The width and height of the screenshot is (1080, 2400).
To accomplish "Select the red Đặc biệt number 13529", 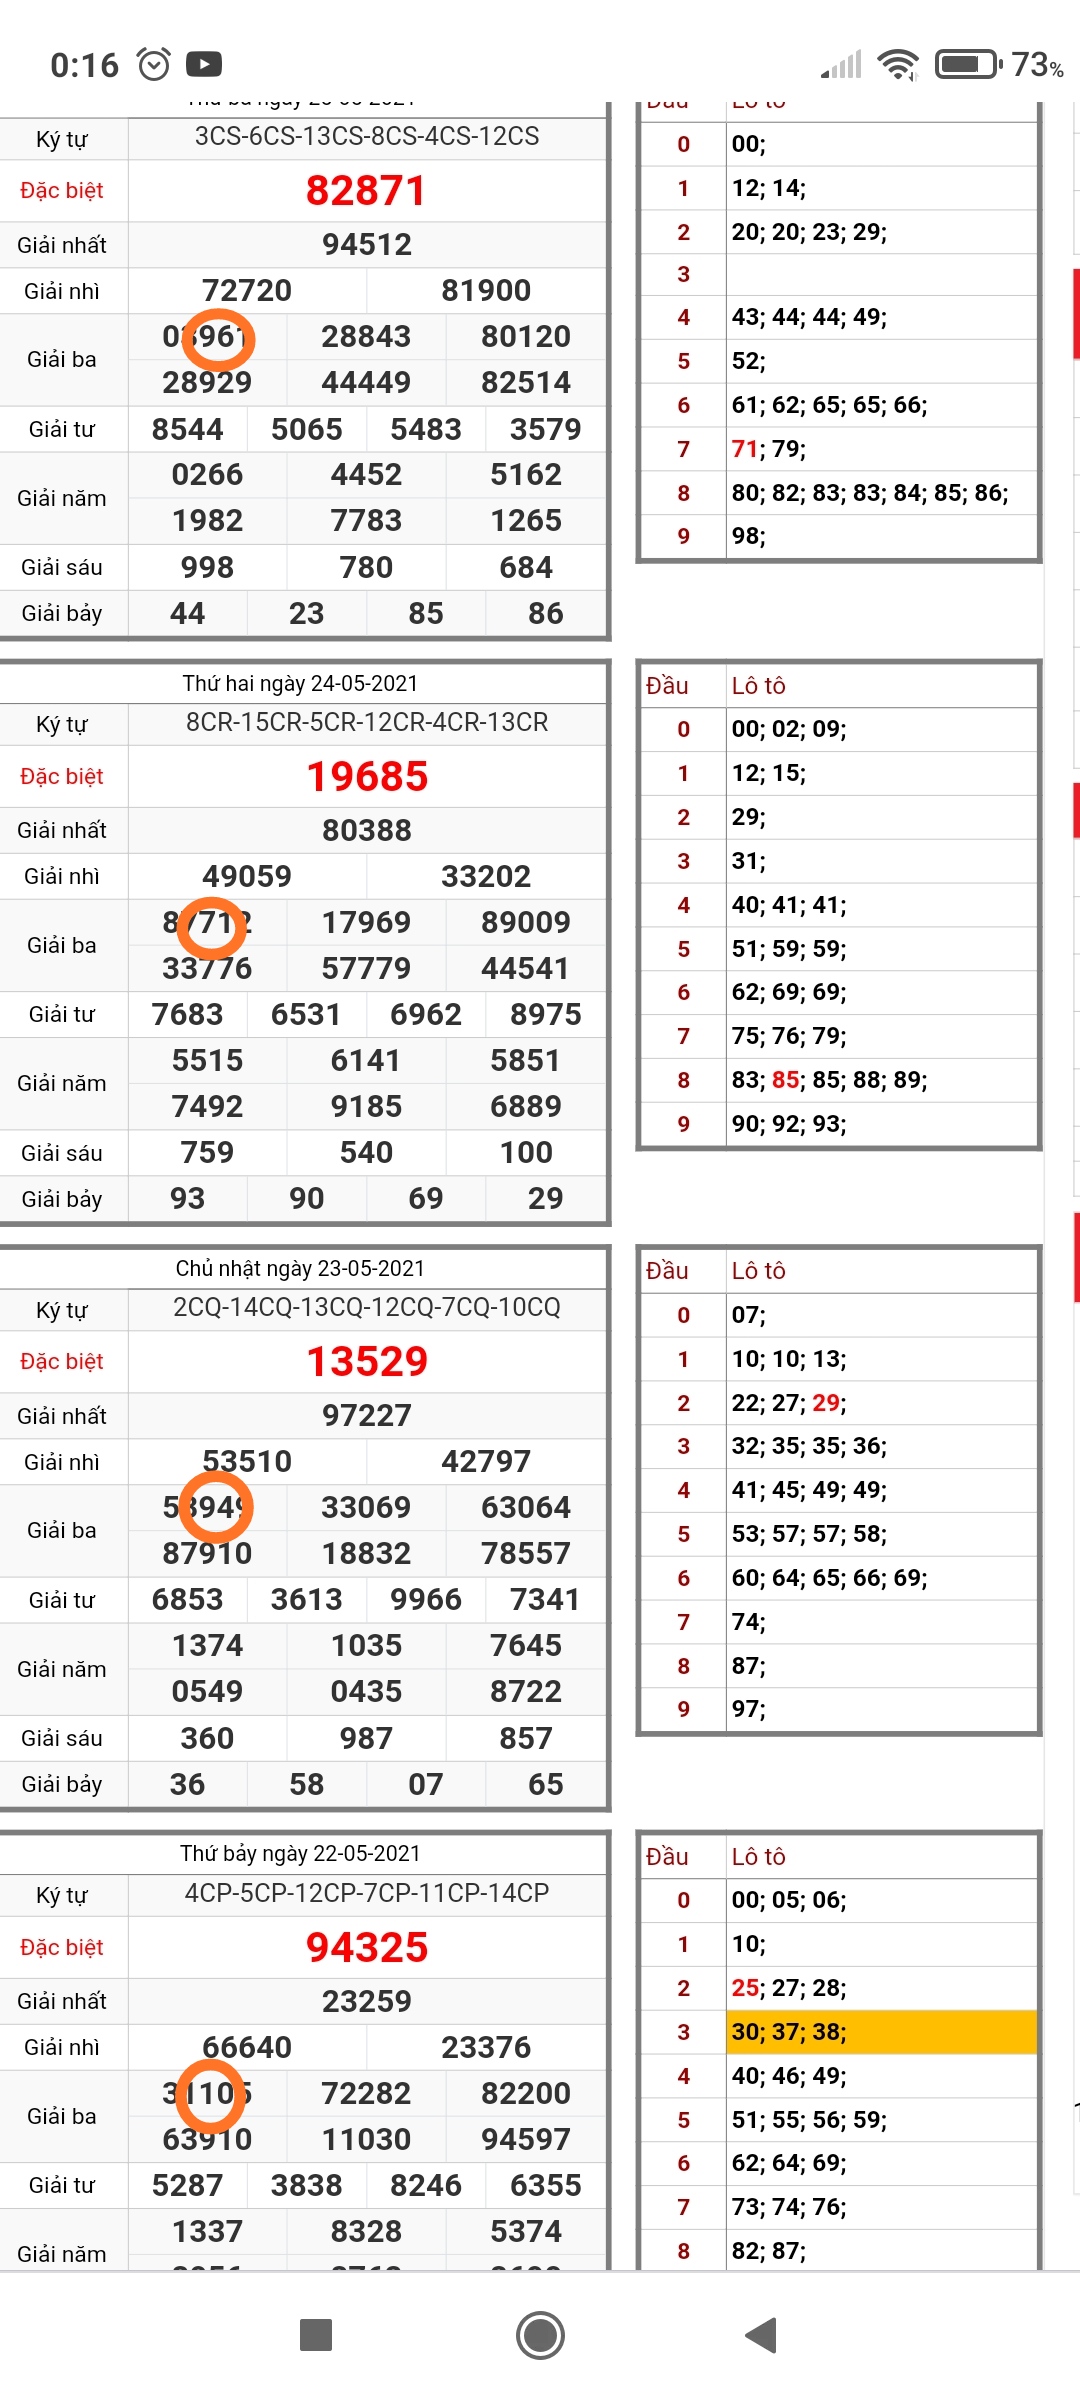I will pos(366,1362).
